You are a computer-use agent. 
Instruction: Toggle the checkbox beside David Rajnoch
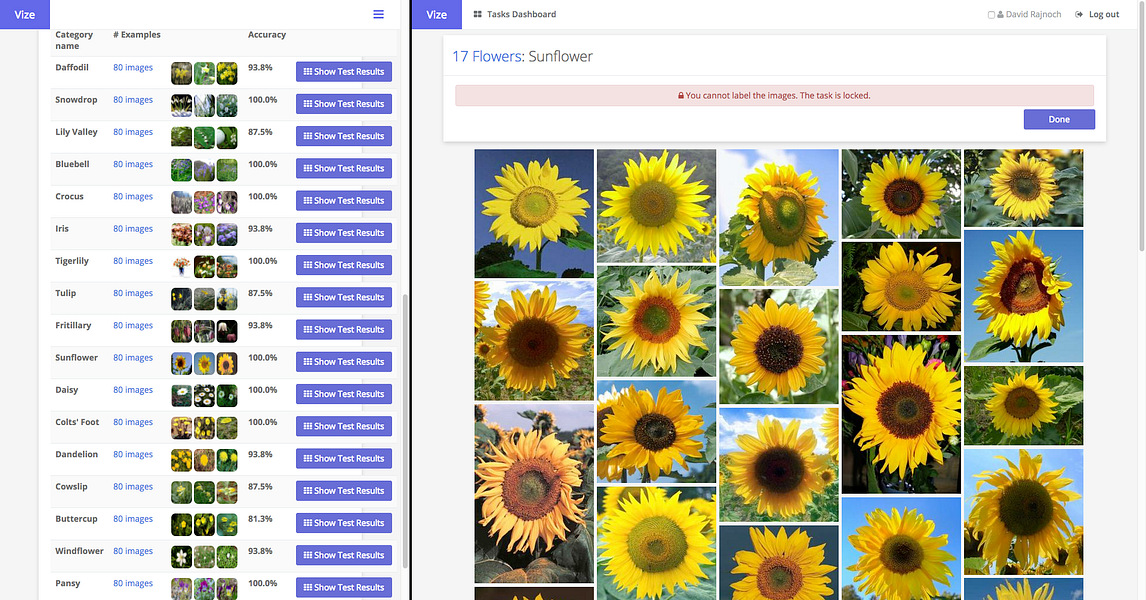[x=991, y=15]
